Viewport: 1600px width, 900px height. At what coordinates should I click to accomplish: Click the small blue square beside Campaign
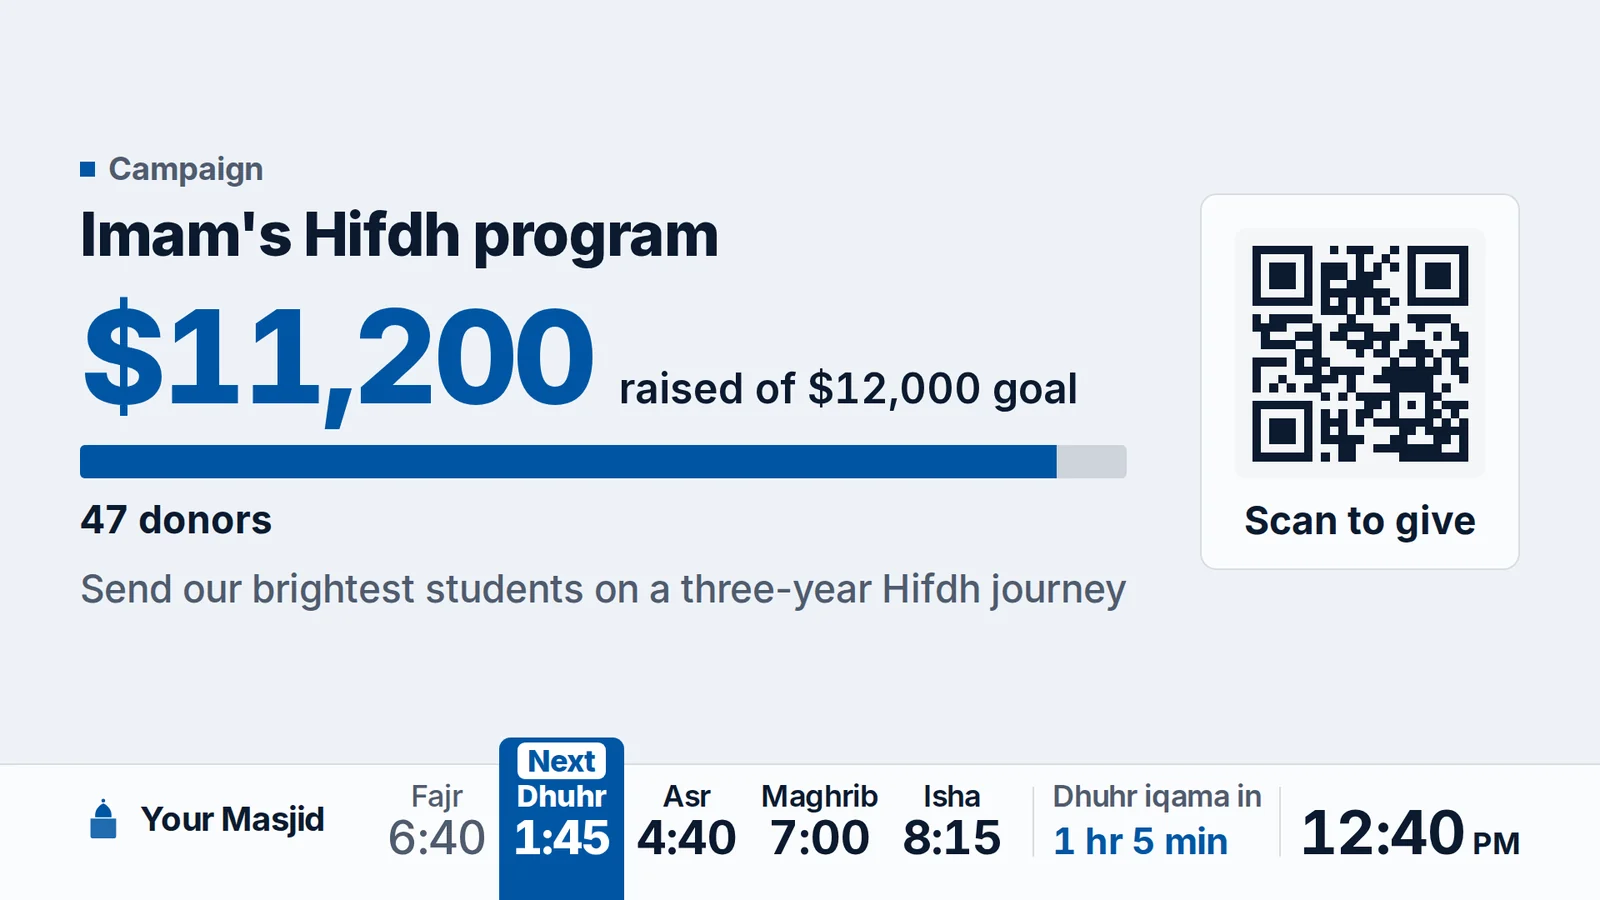87,169
